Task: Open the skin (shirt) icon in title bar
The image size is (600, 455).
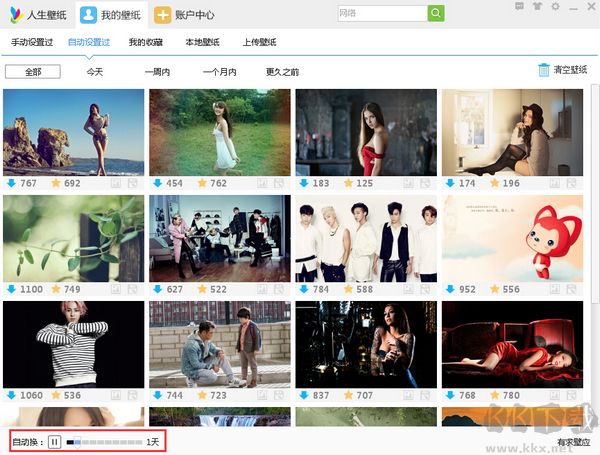Action: 536,7
